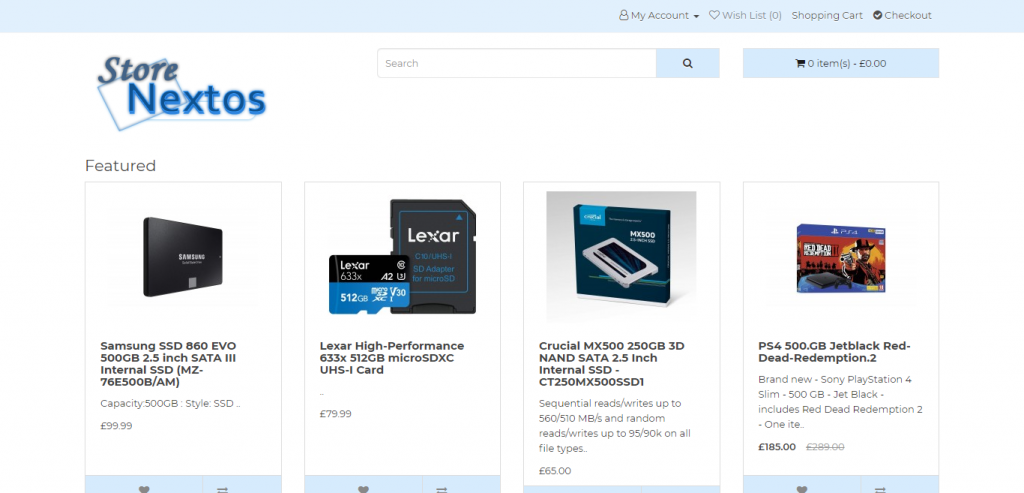Viewport: 1024px width, 493px height.
Task: Click the Store Nextos logo
Action: [x=182, y=93]
